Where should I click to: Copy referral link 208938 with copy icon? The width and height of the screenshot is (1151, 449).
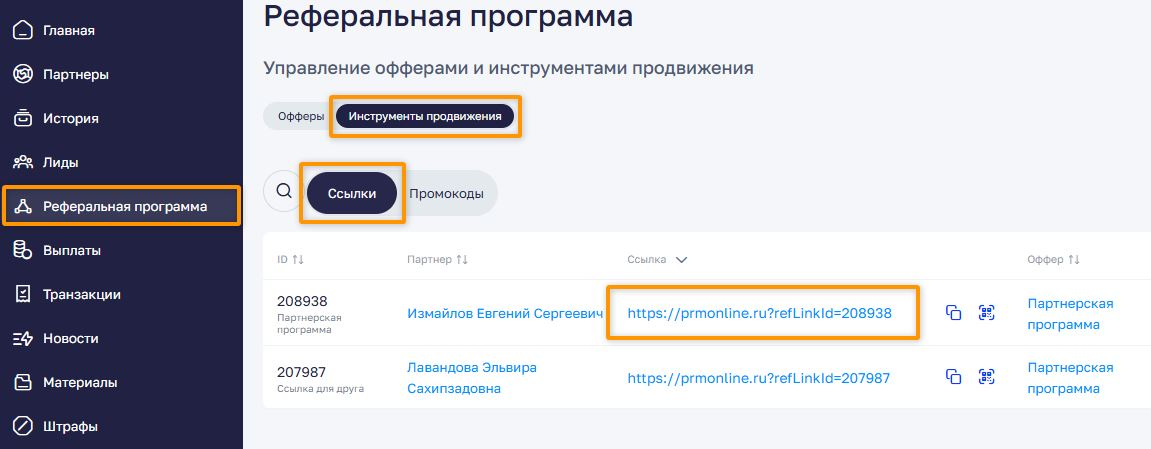click(x=953, y=313)
